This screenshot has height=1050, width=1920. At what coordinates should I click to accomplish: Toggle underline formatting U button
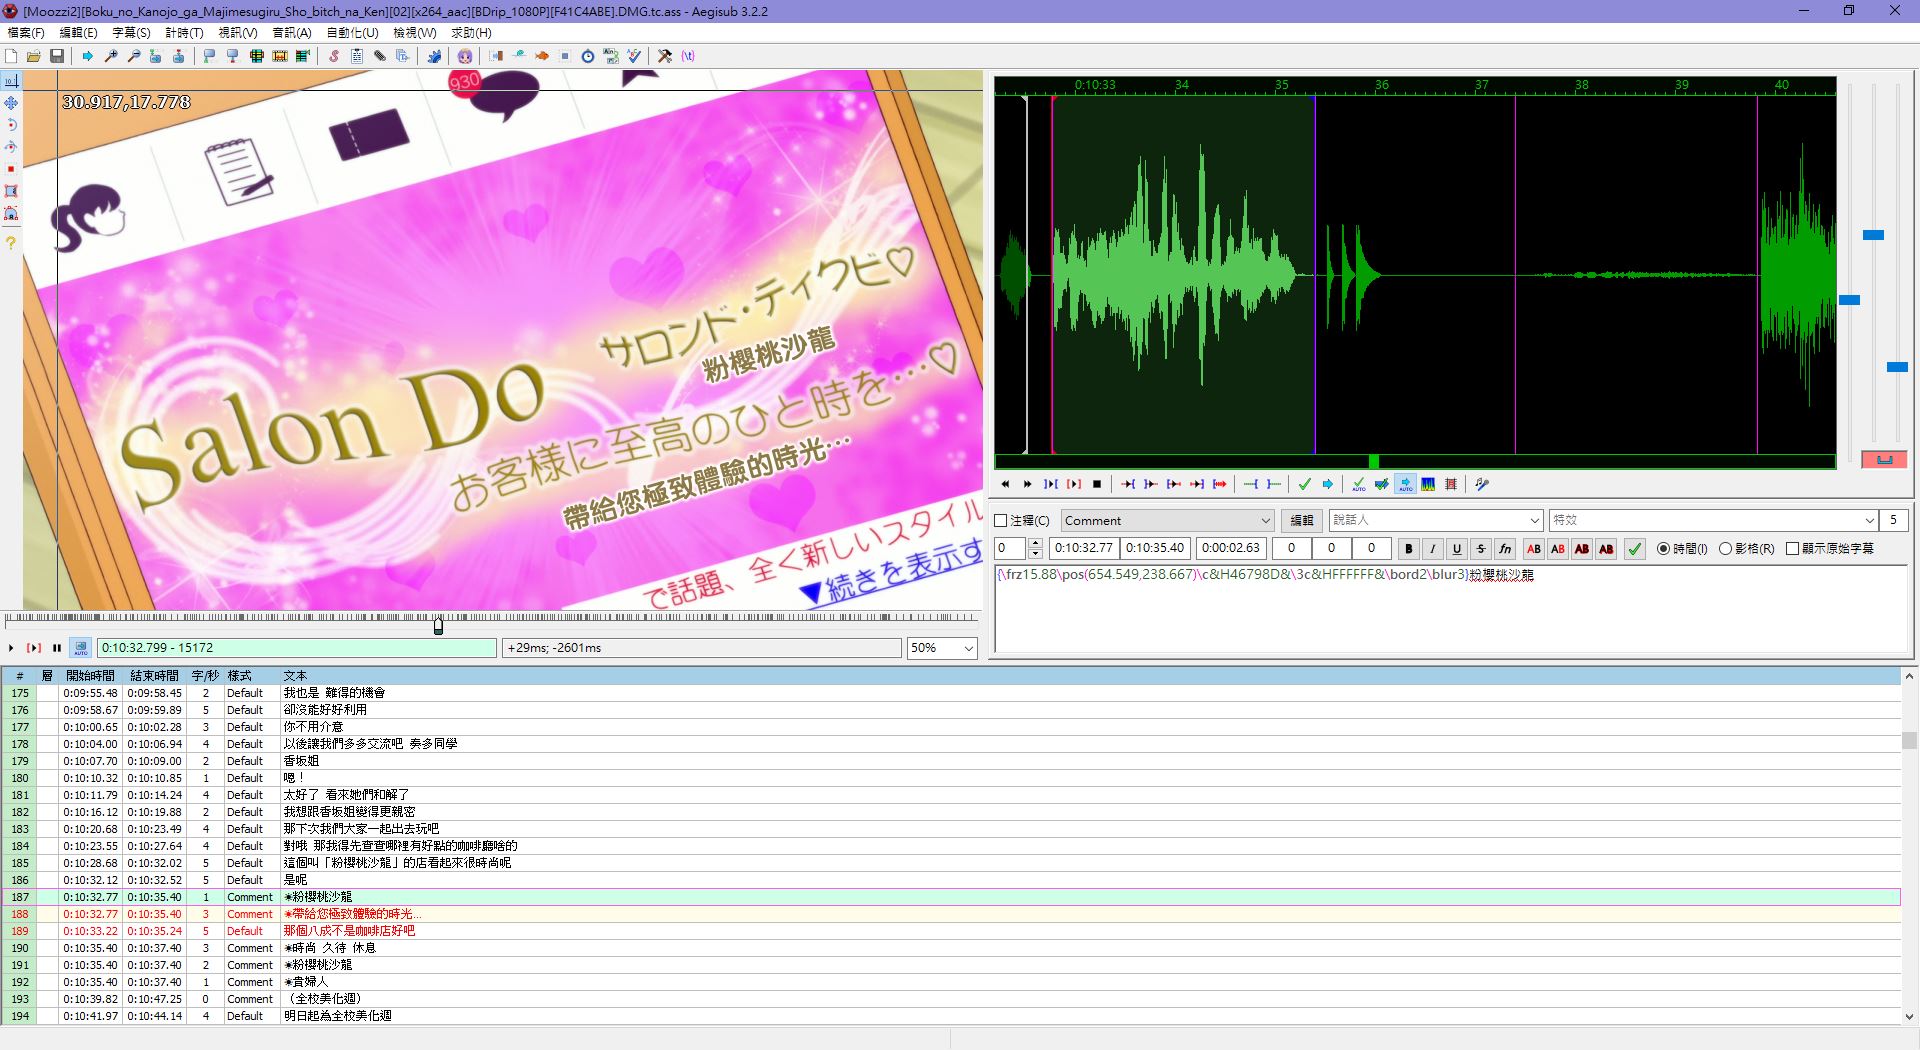[1457, 549]
